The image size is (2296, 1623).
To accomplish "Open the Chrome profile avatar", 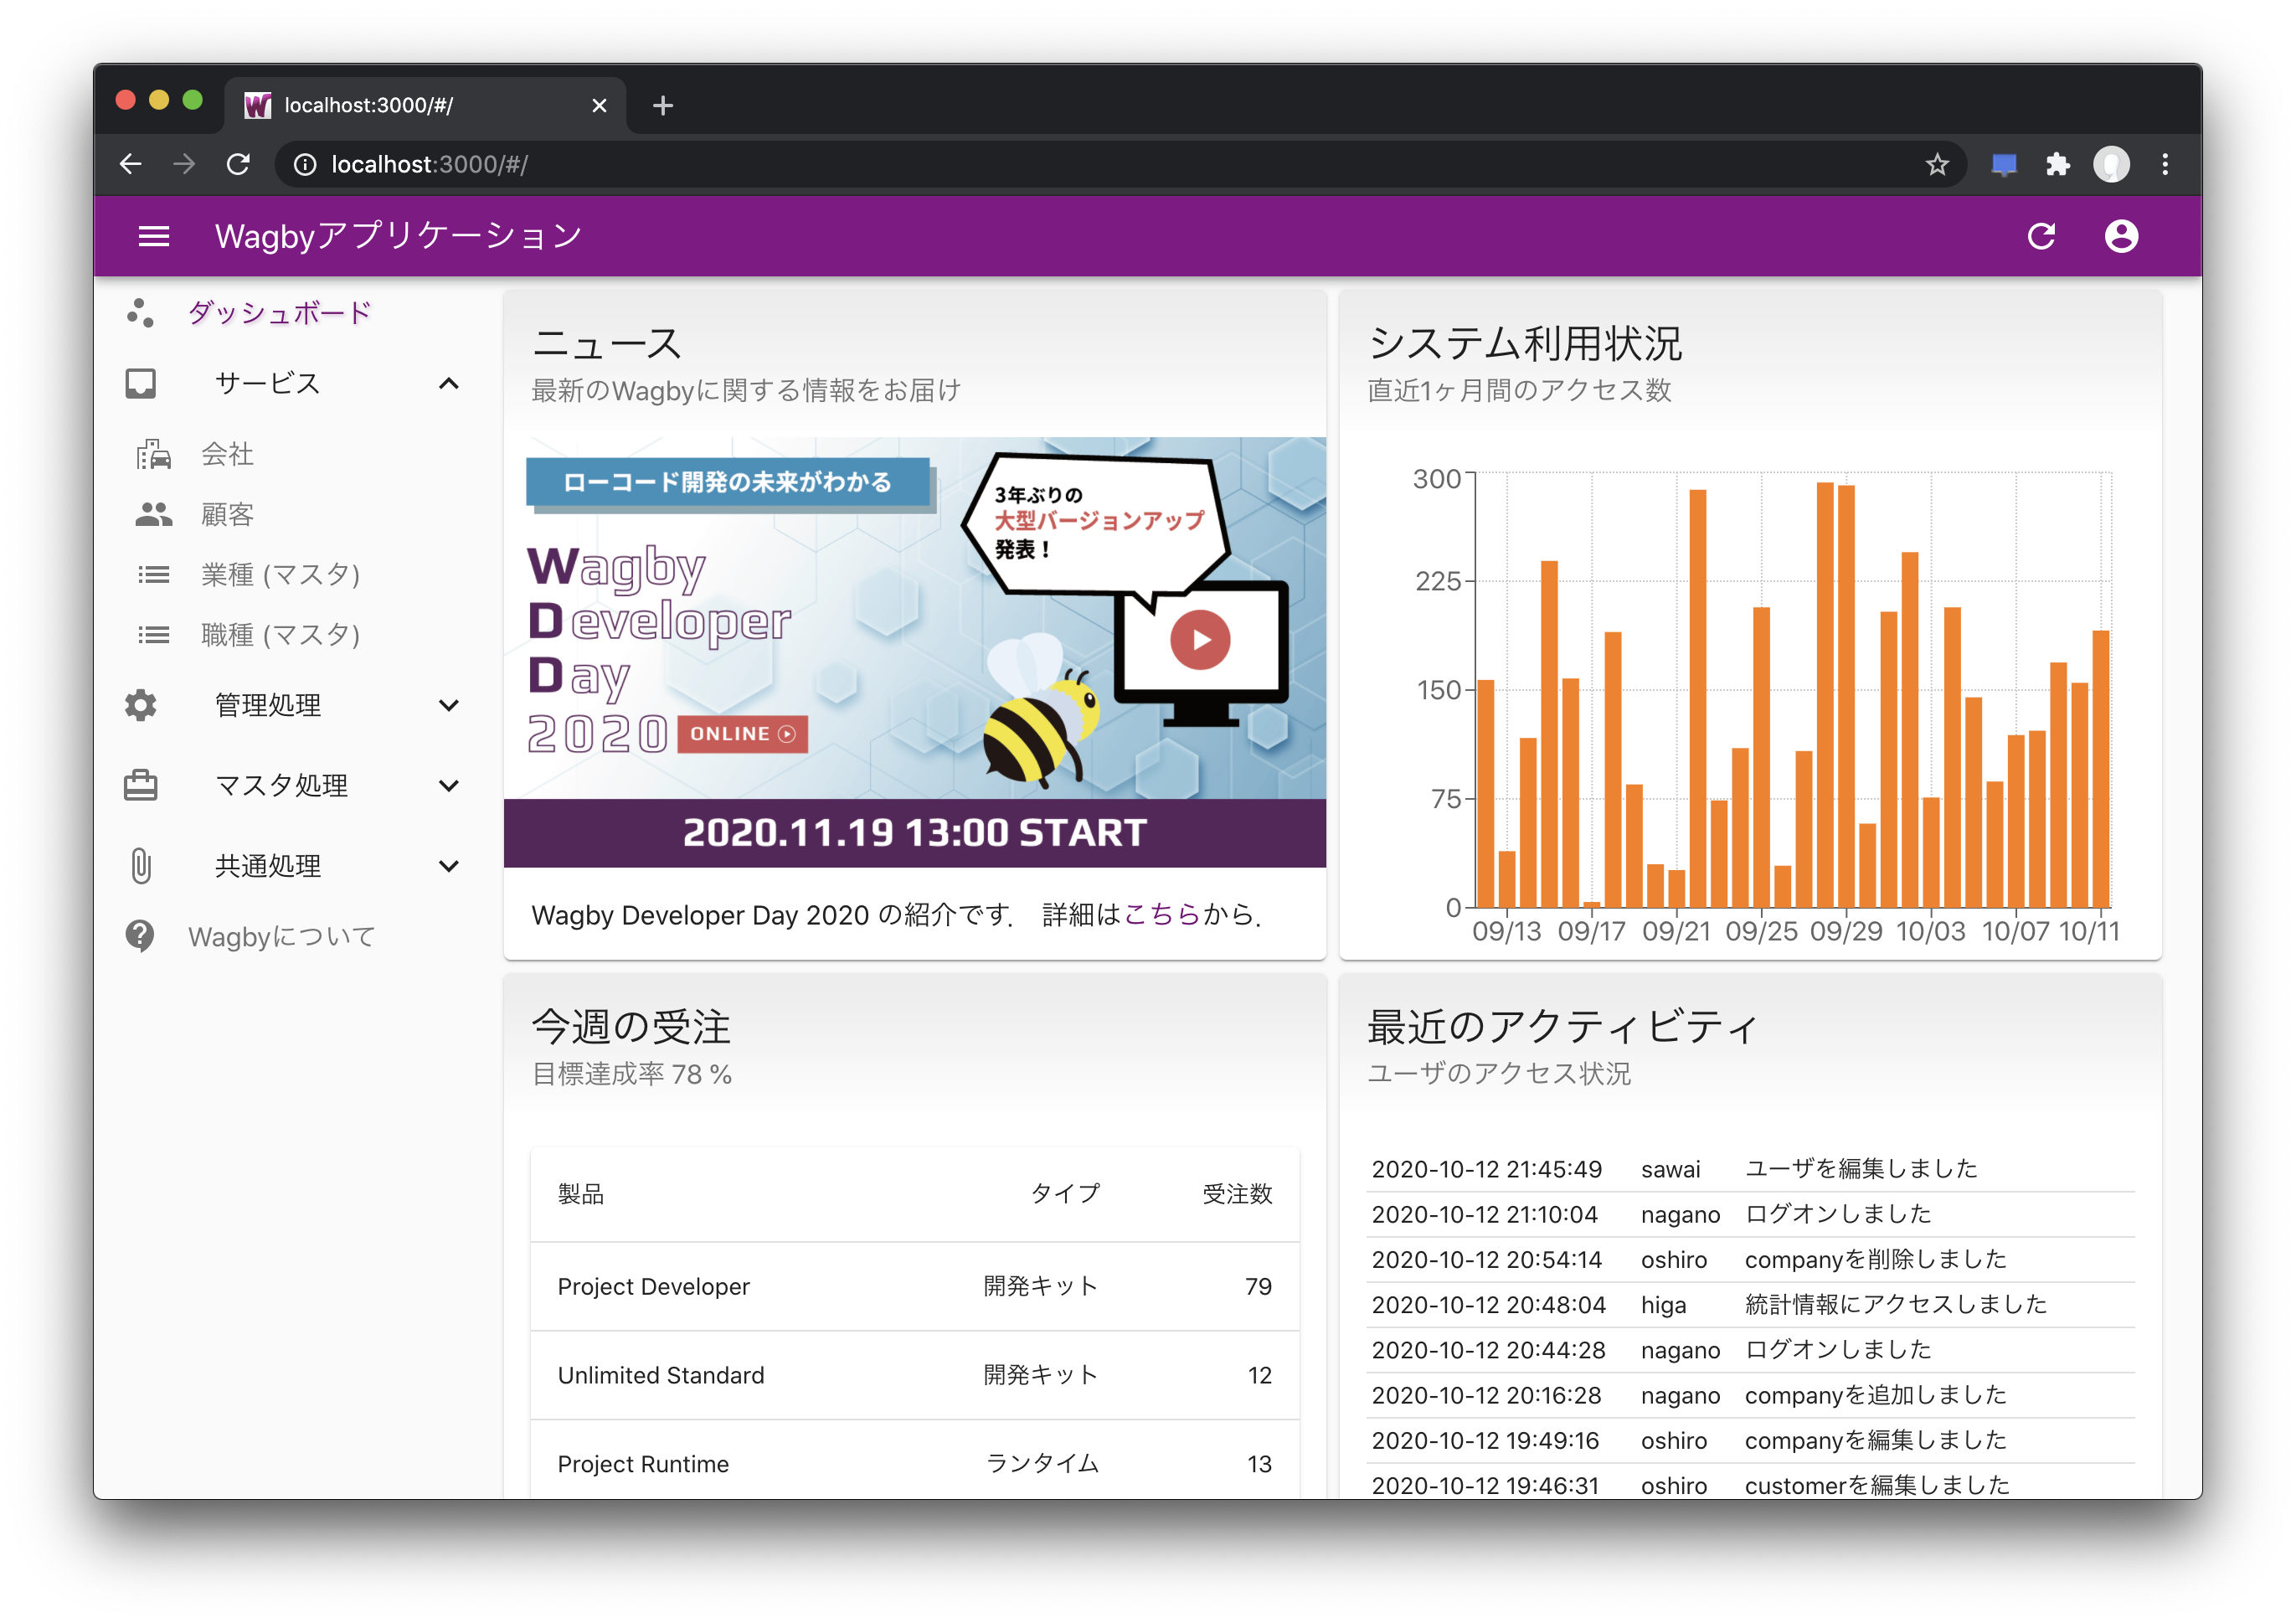I will [2111, 164].
